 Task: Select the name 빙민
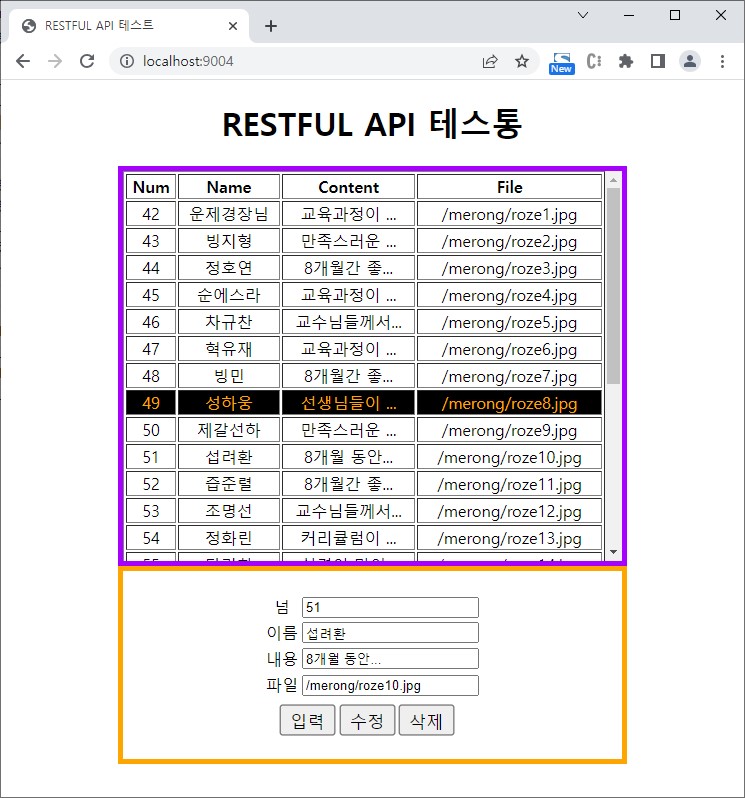click(229, 376)
